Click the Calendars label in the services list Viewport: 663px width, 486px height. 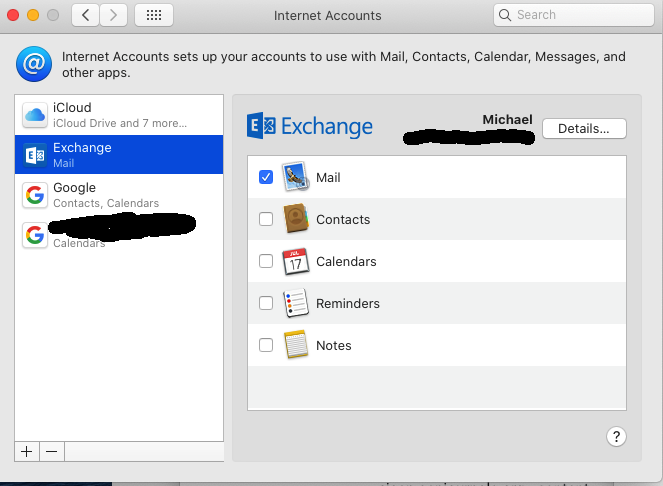(346, 261)
